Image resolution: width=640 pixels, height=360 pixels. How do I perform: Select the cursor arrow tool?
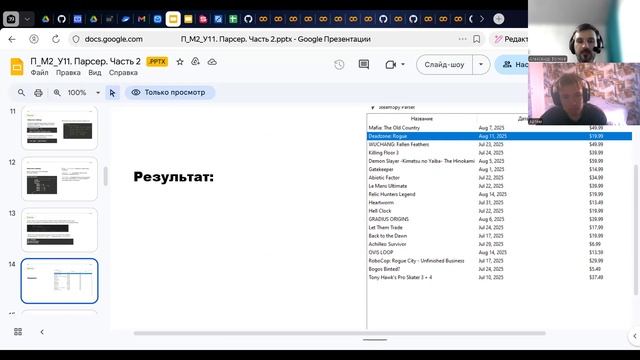tap(112, 93)
